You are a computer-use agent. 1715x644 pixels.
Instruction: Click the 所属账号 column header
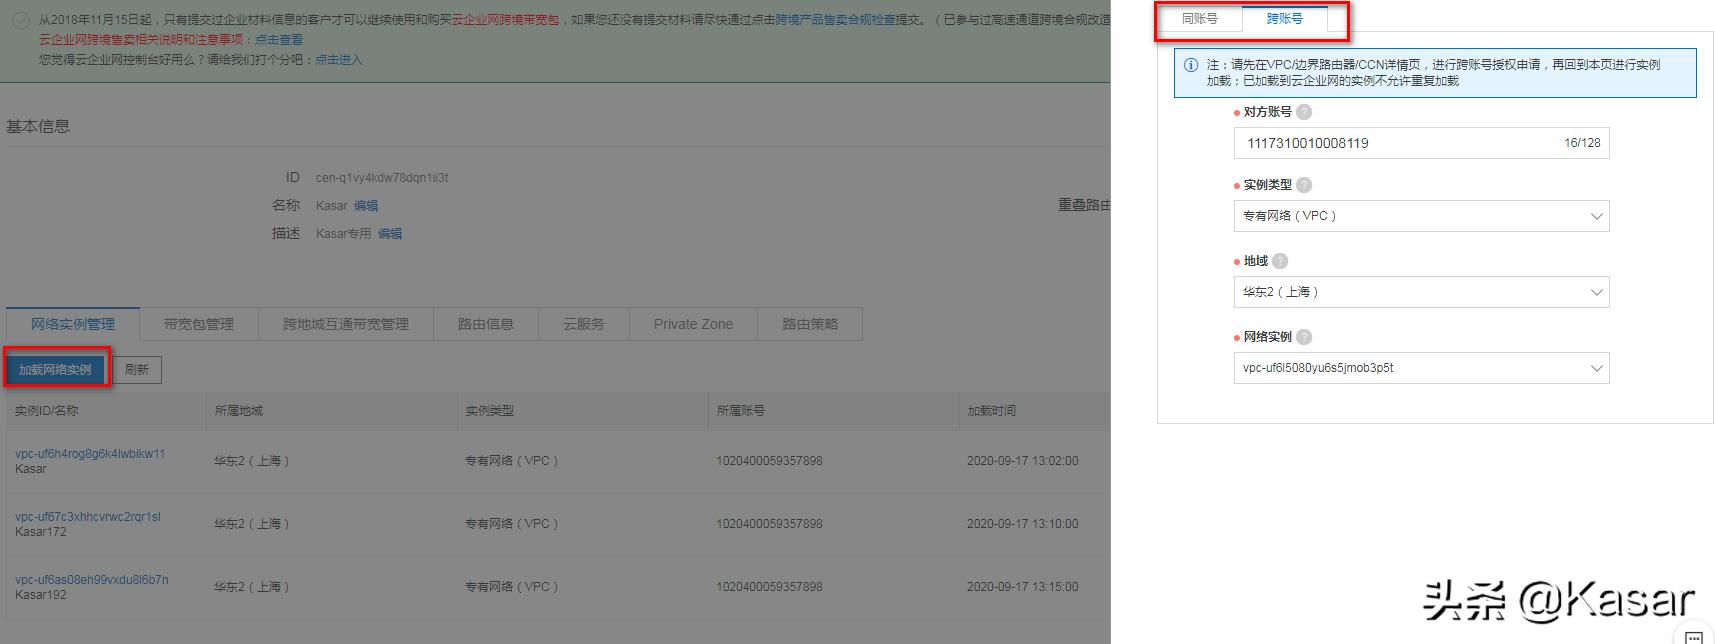[x=741, y=411]
